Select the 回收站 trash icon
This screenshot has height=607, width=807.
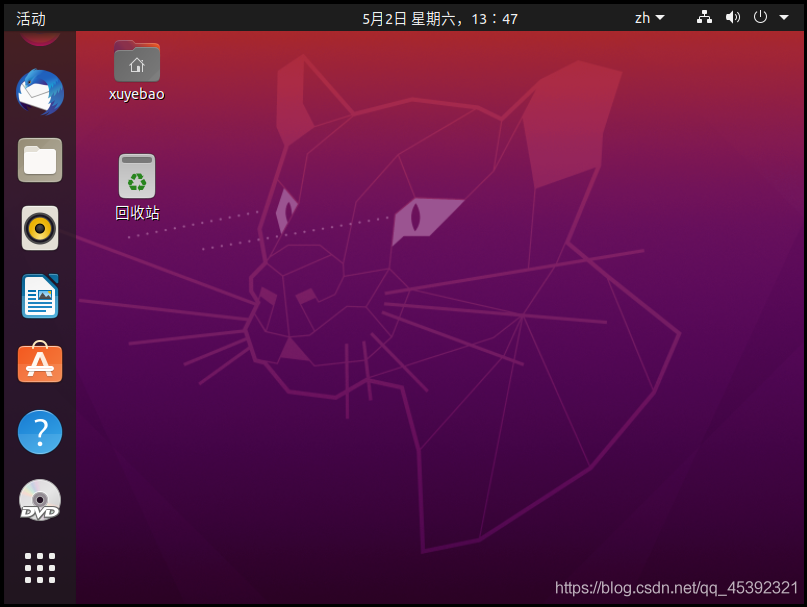point(137,188)
